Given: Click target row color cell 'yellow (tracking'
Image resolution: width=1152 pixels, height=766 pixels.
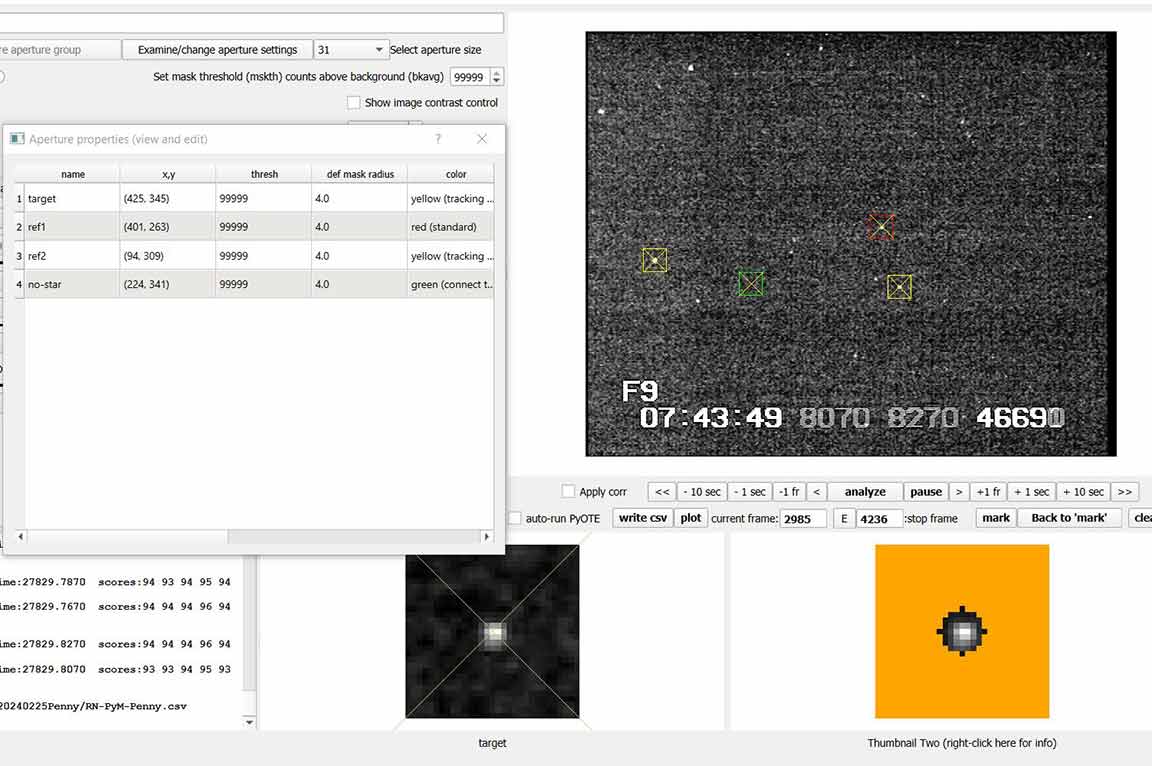Looking at the screenshot, I should 450,198.
